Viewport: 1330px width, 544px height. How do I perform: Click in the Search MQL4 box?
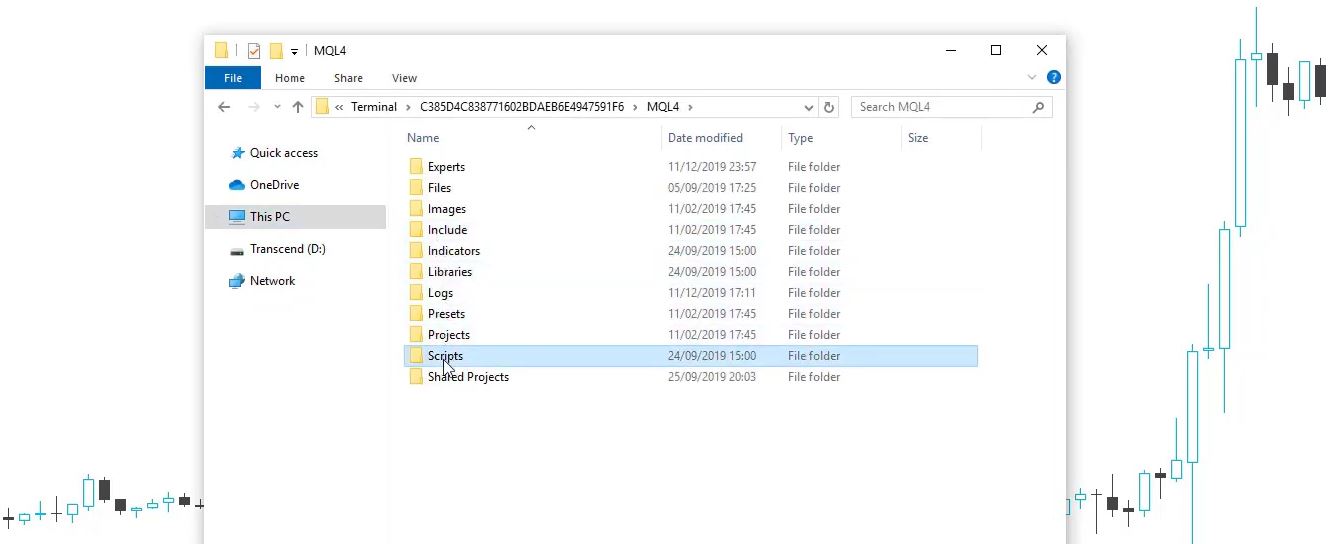pyautogui.click(x=940, y=107)
